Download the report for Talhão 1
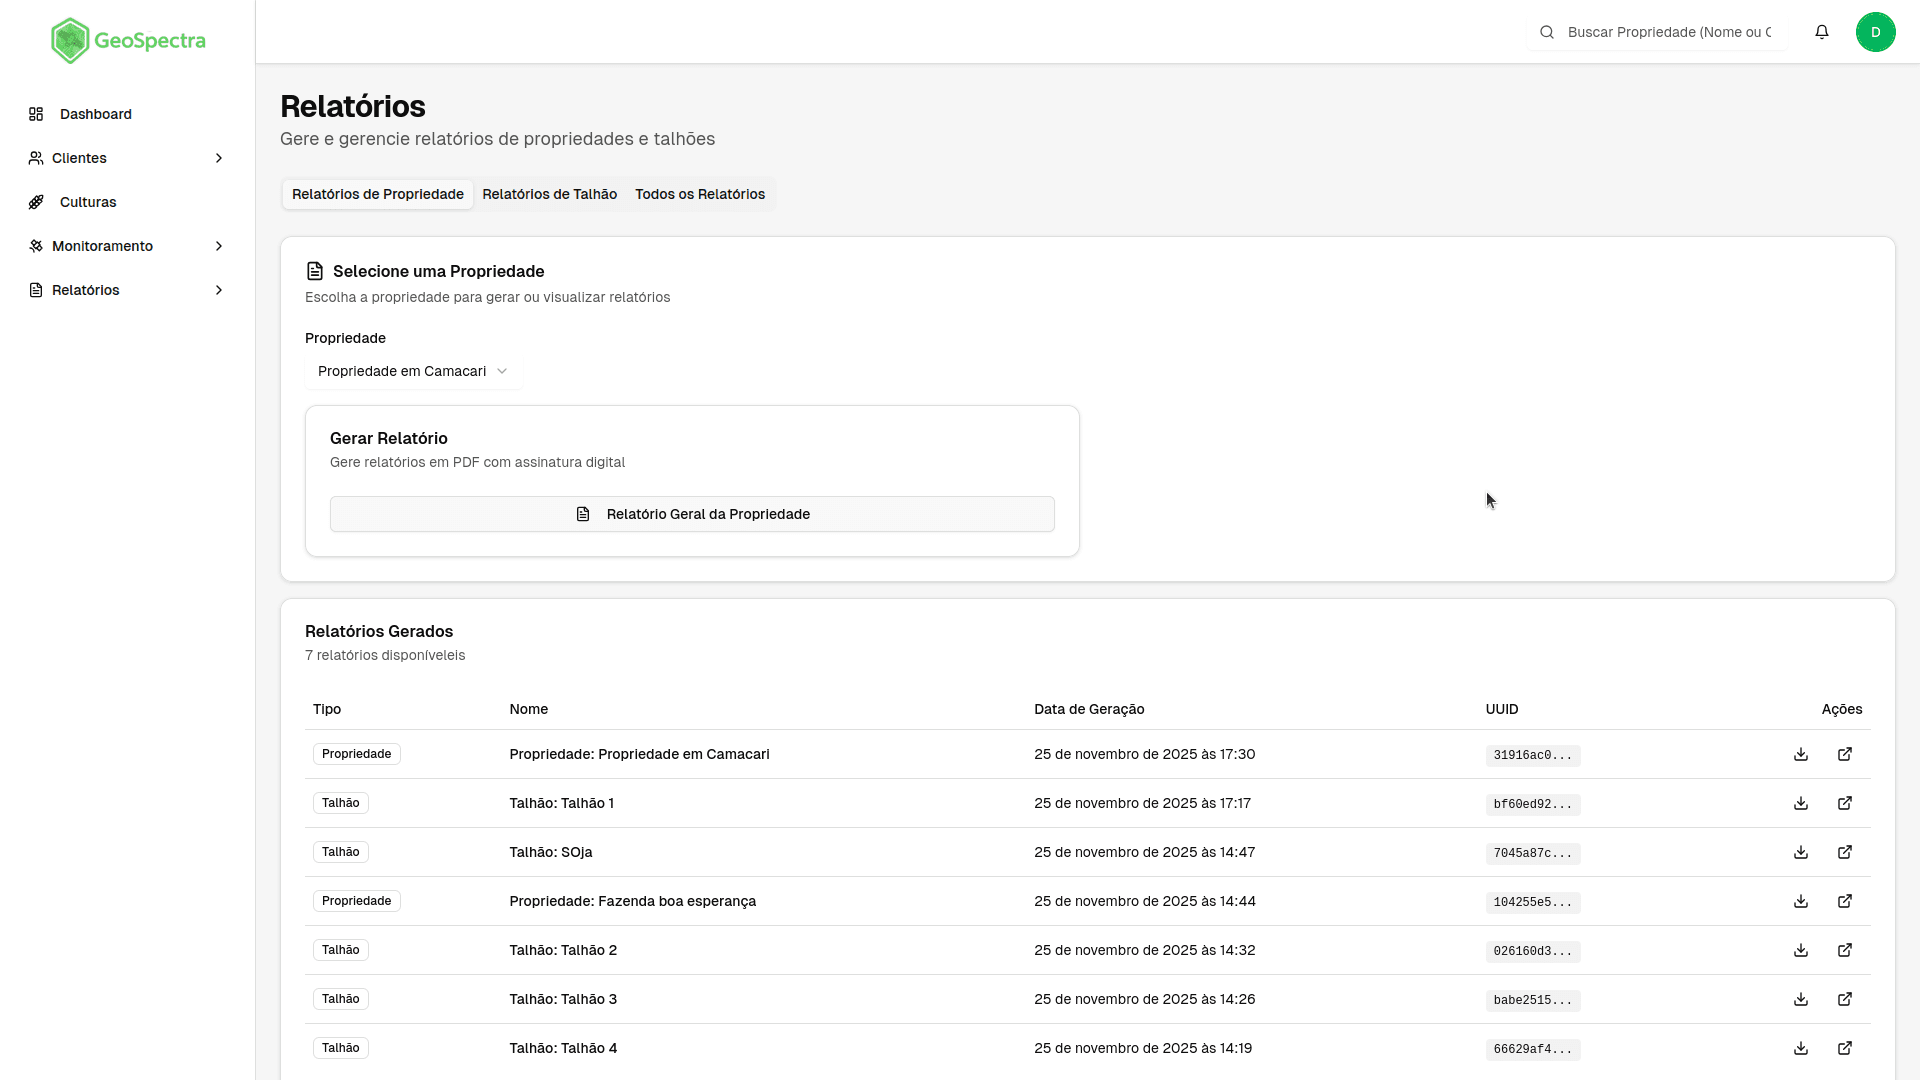 tap(1801, 803)
